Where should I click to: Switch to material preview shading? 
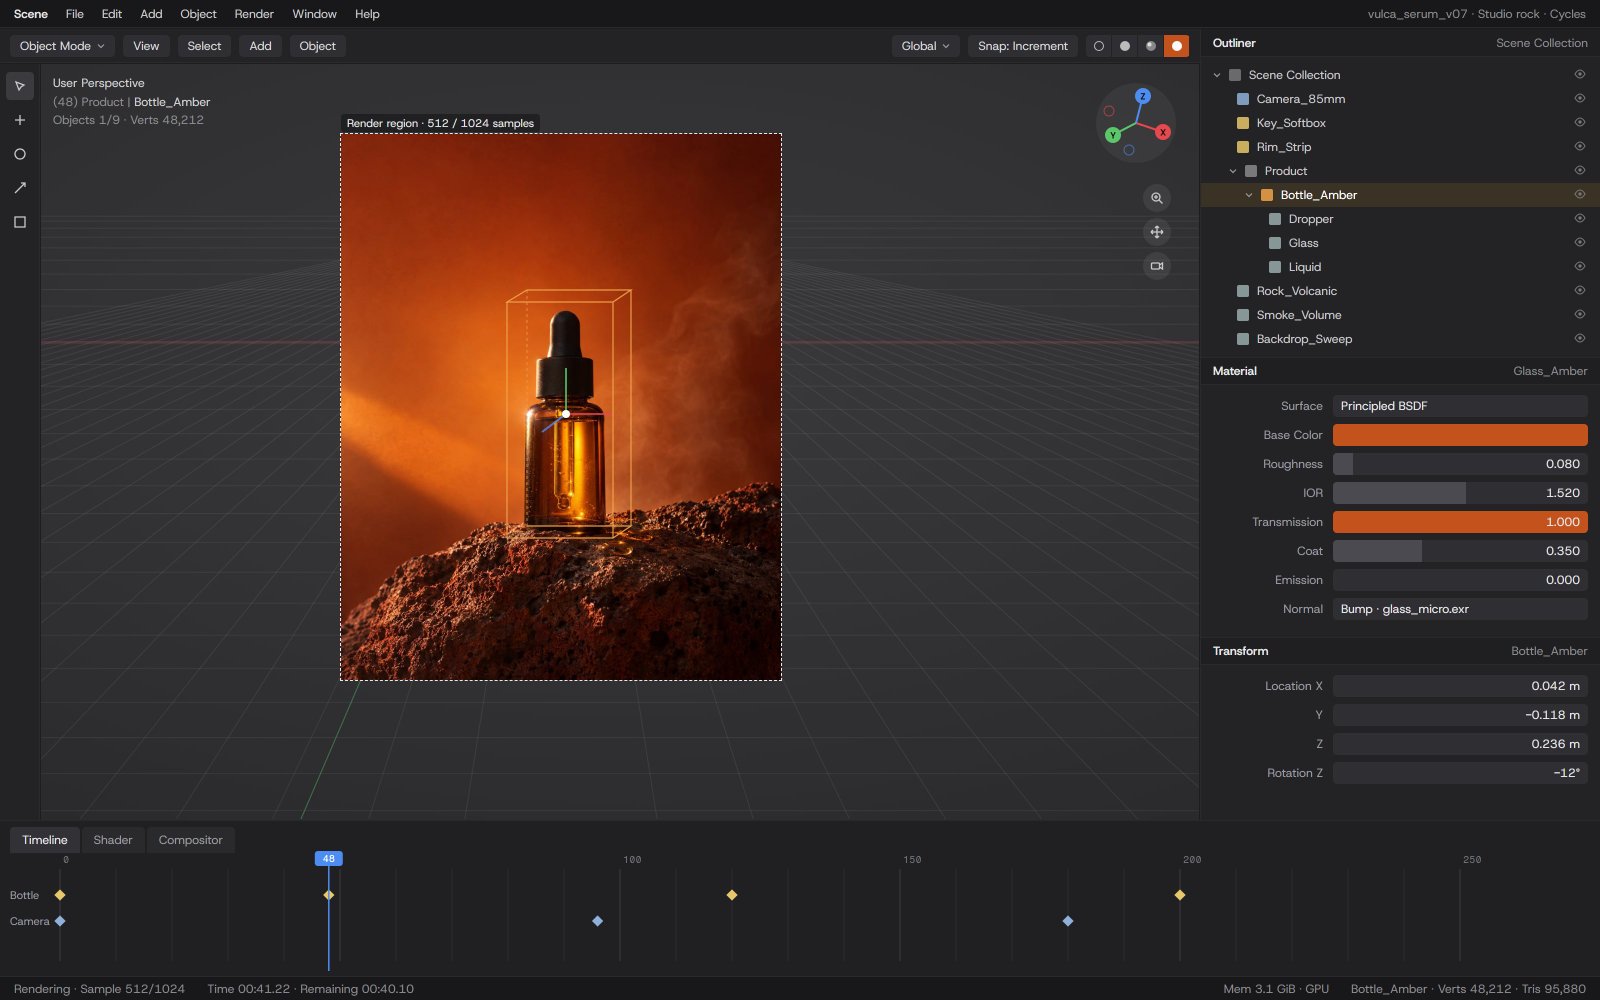click(1151, 46)
